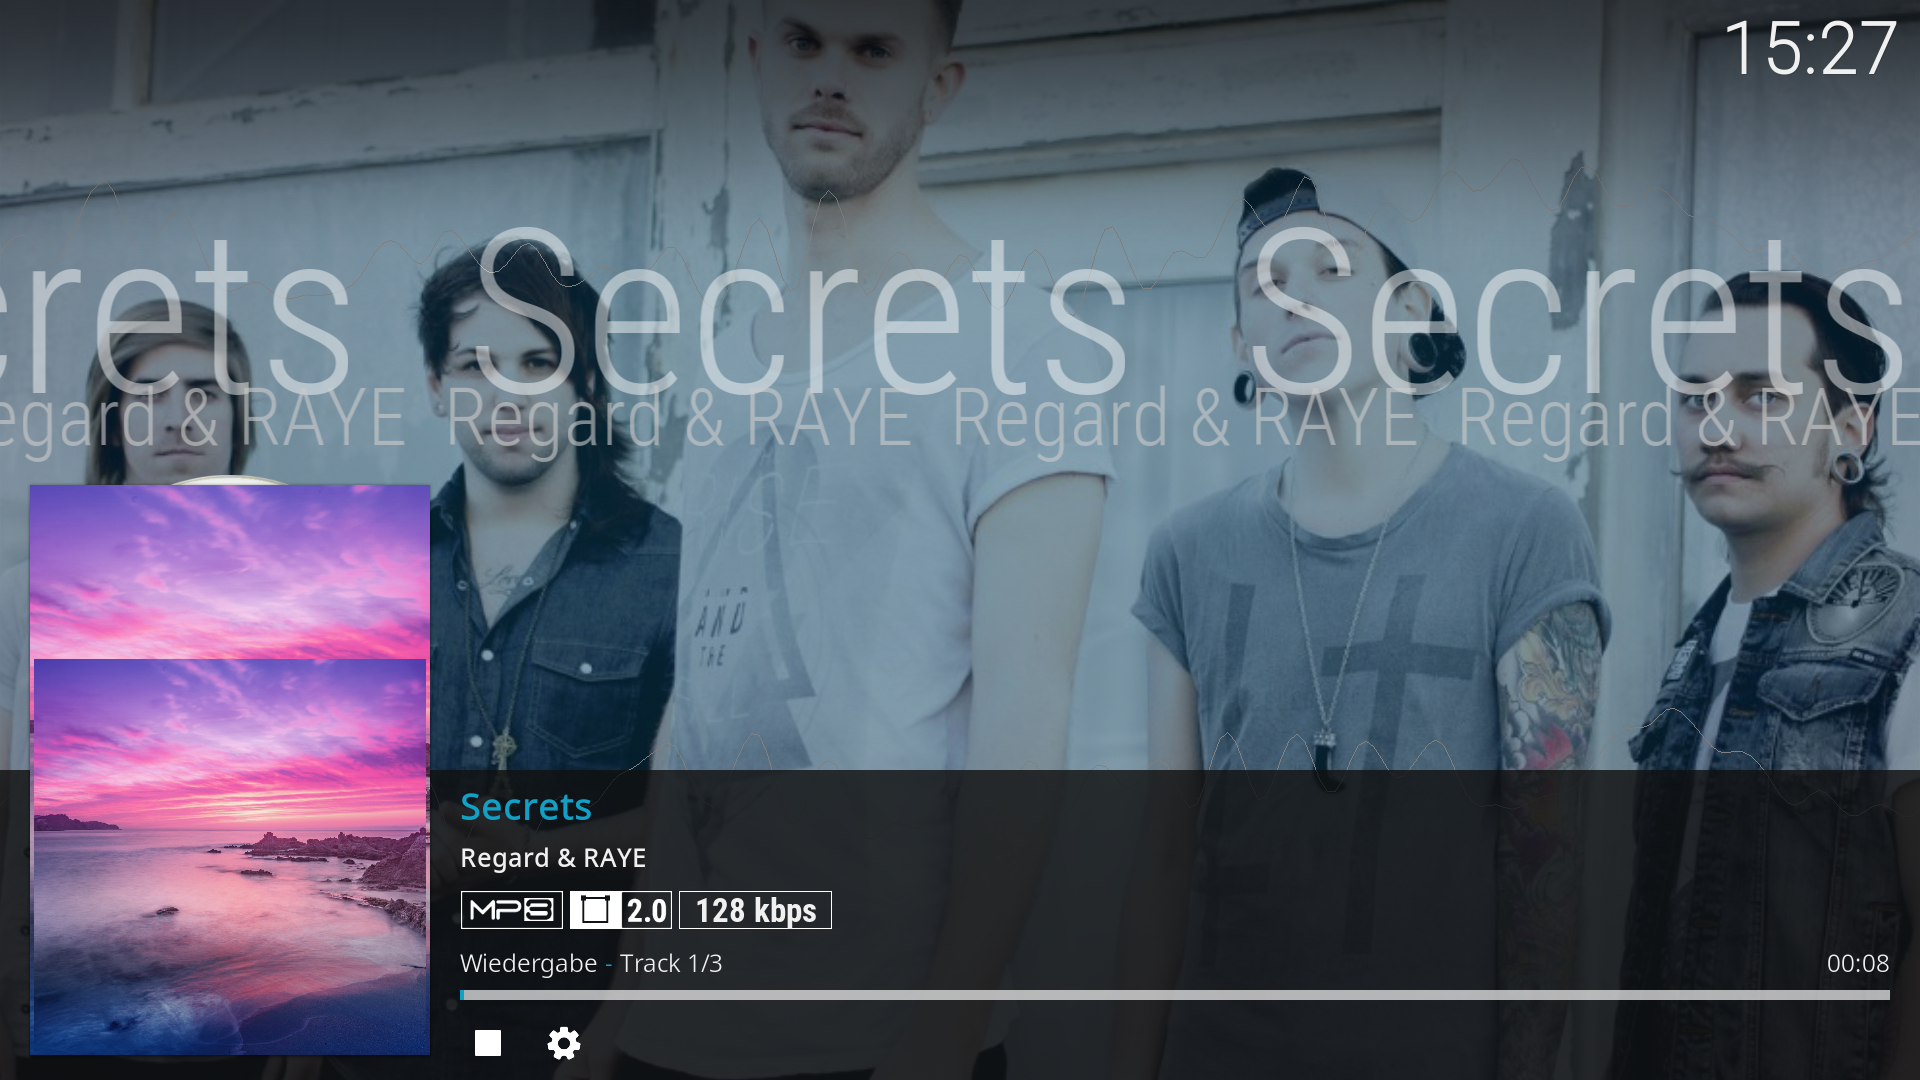1920x1080 pixels.
Task: Click the MP3 codec icon
Action: pyautogui.click(x=511, y=910)
